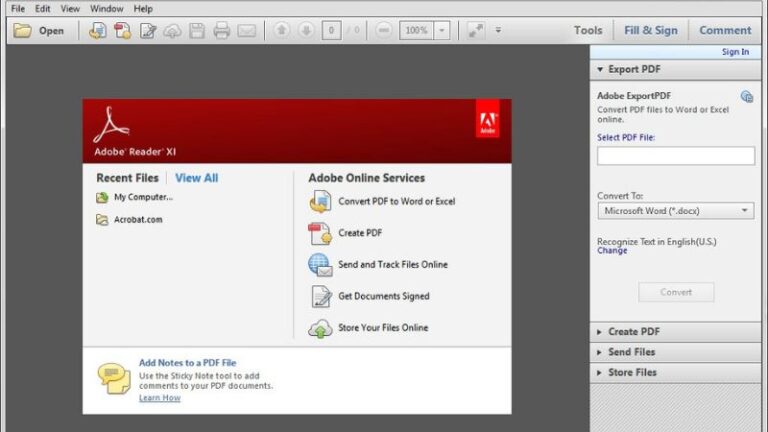Click the Change language link
This screenshot has width=768, height=432.
[612, 251]
